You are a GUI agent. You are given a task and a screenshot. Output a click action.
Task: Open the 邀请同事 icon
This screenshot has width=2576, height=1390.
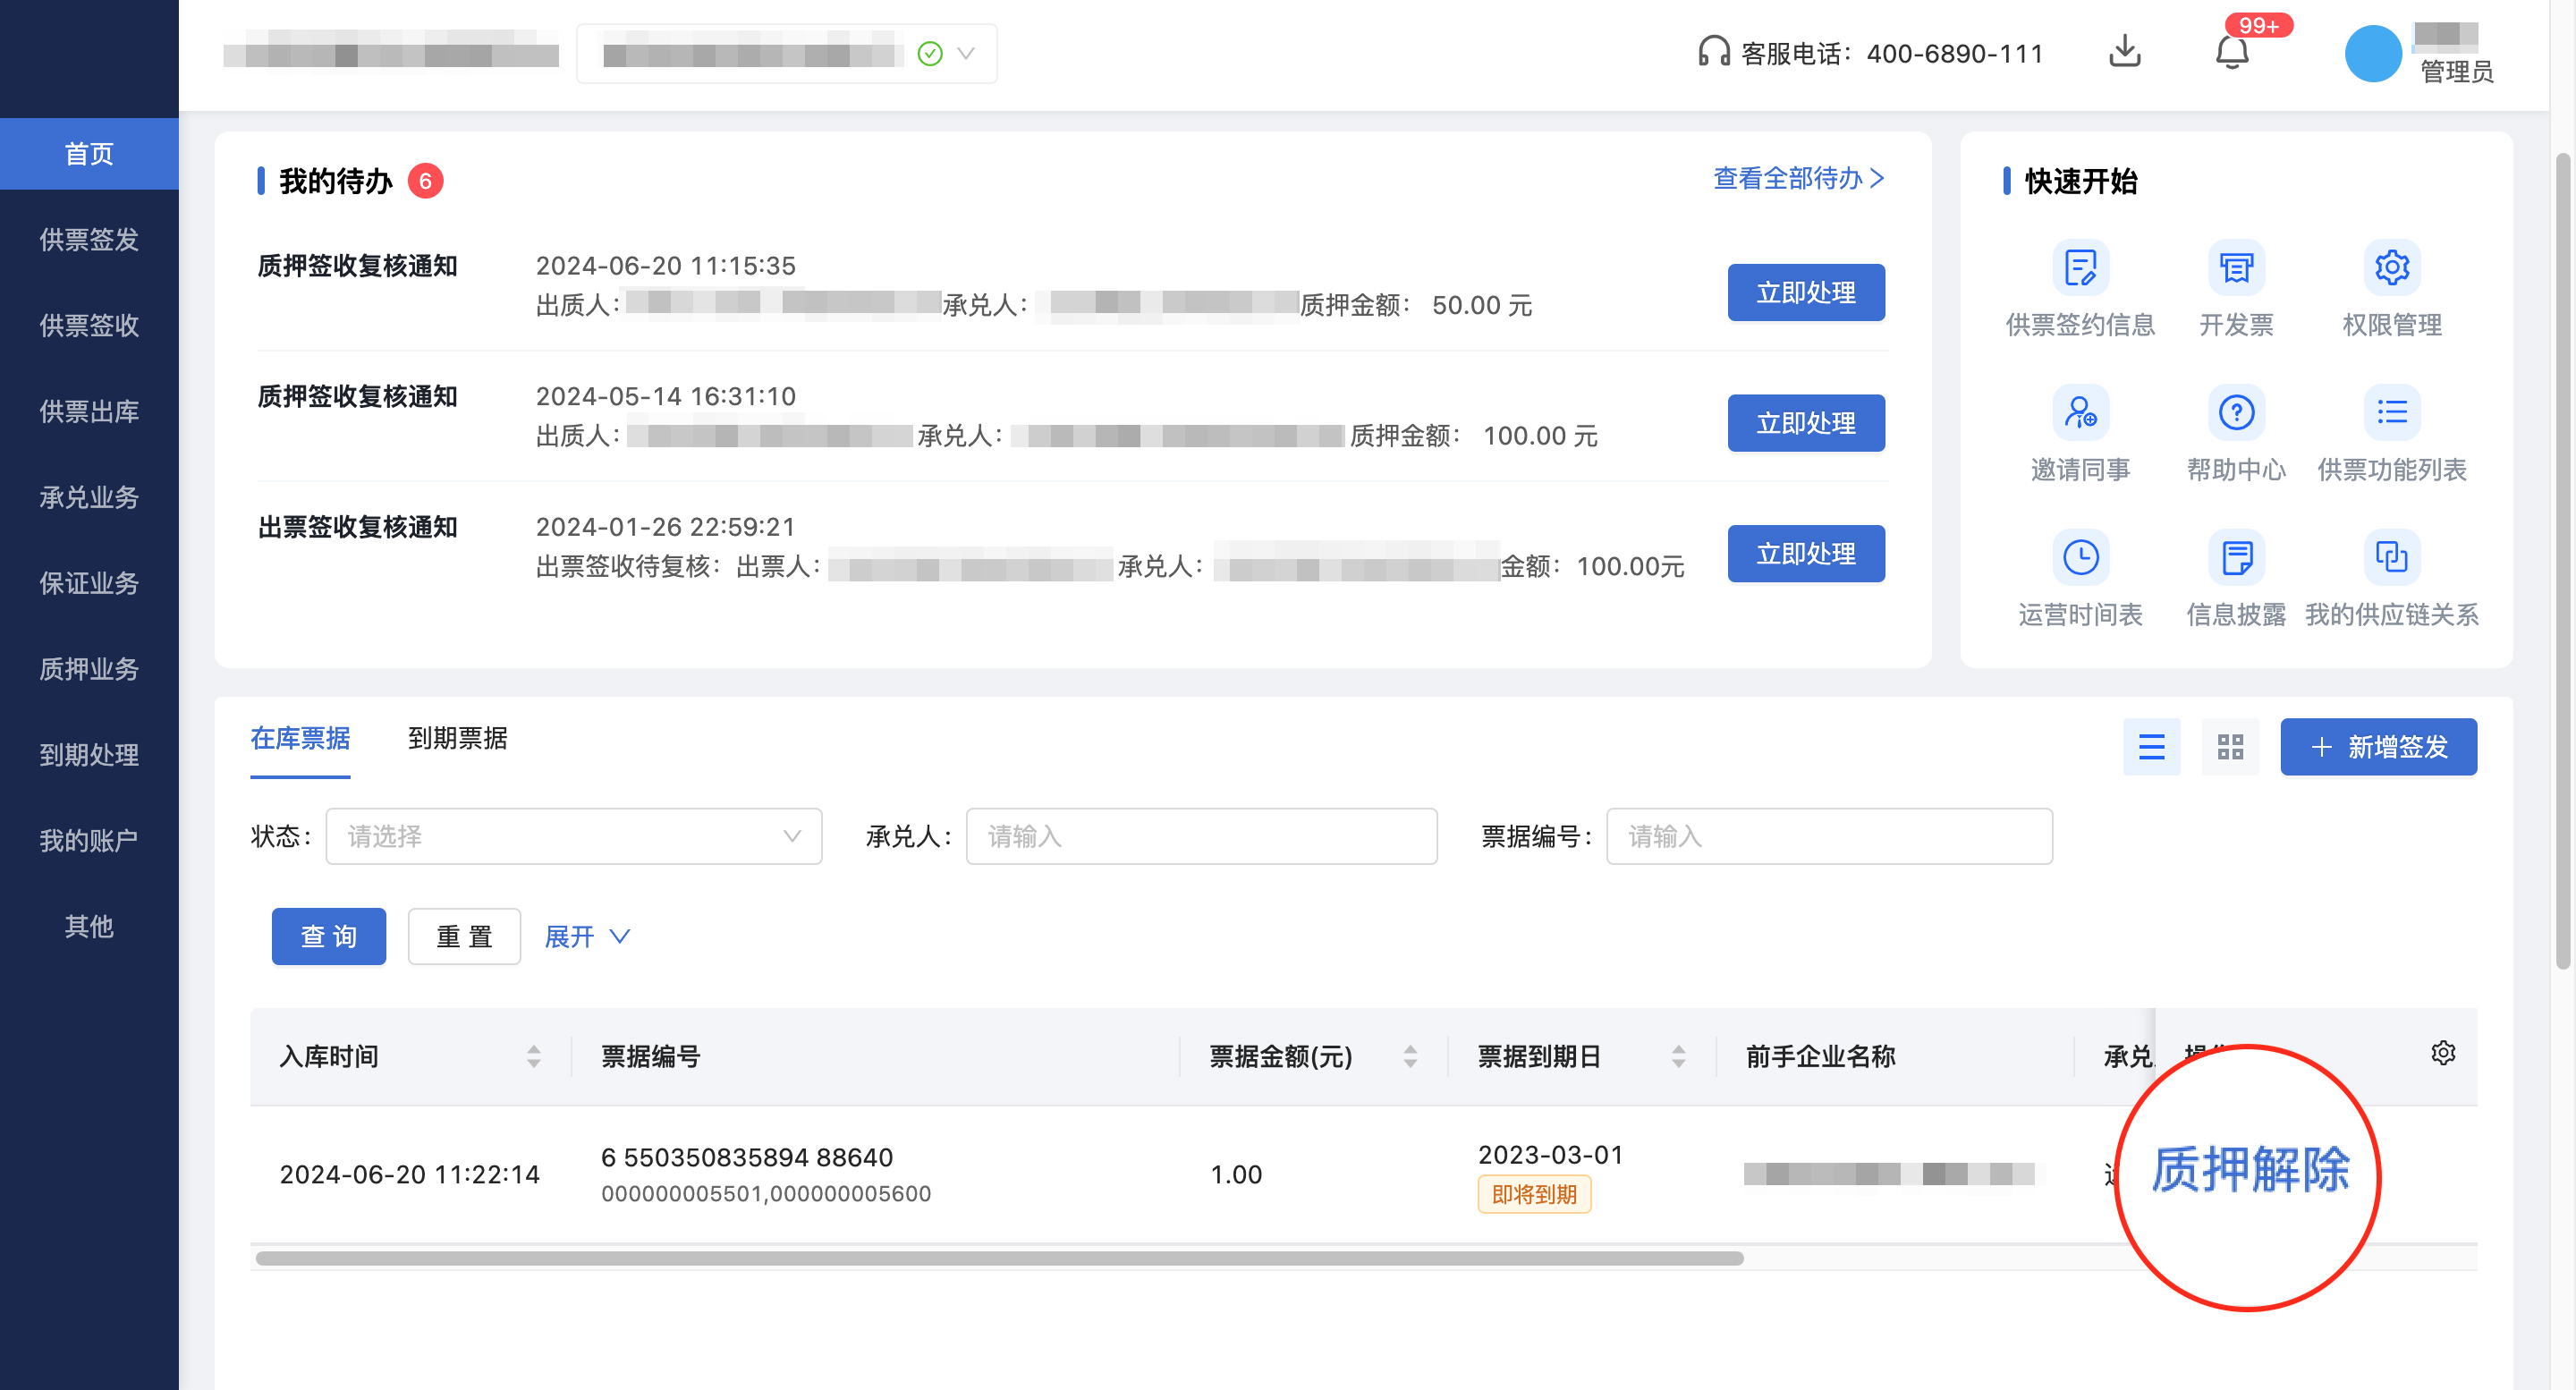point(2080,412)
